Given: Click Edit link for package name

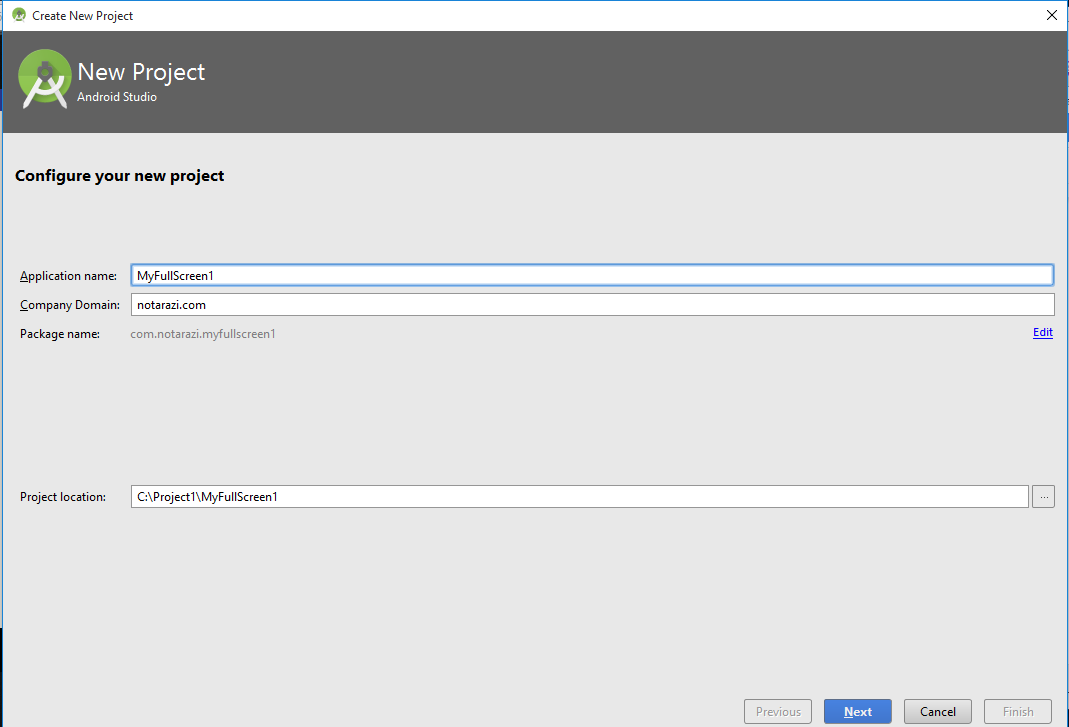Looking at the screenshot, I should click(x=1042, y=333).
